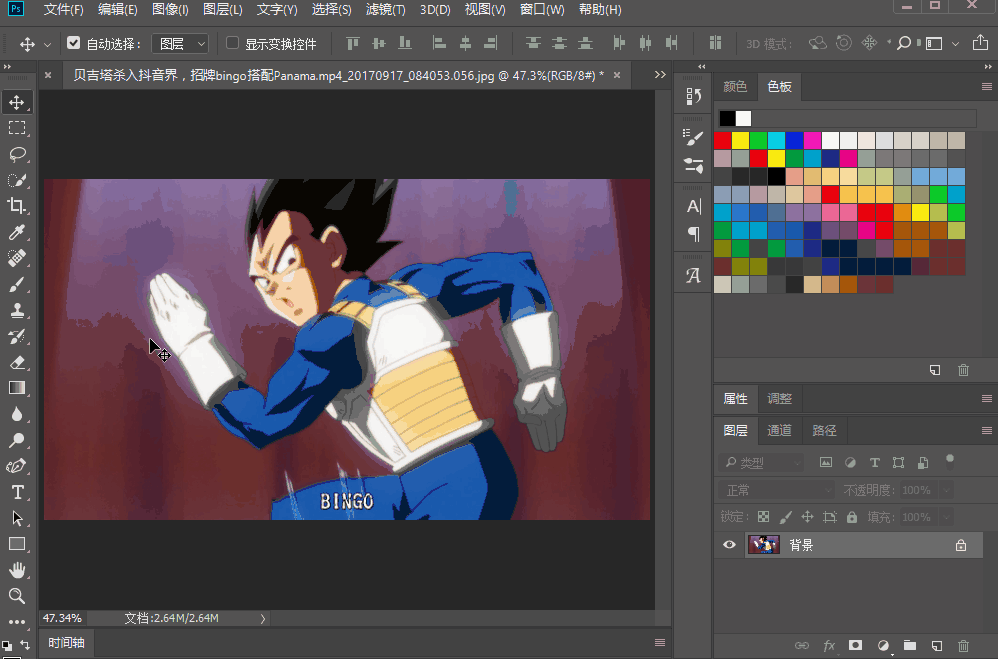This screenshot has height=659, width=998.
Task: Toggle lock all padlock button
Action: click(x=852, y=517)
